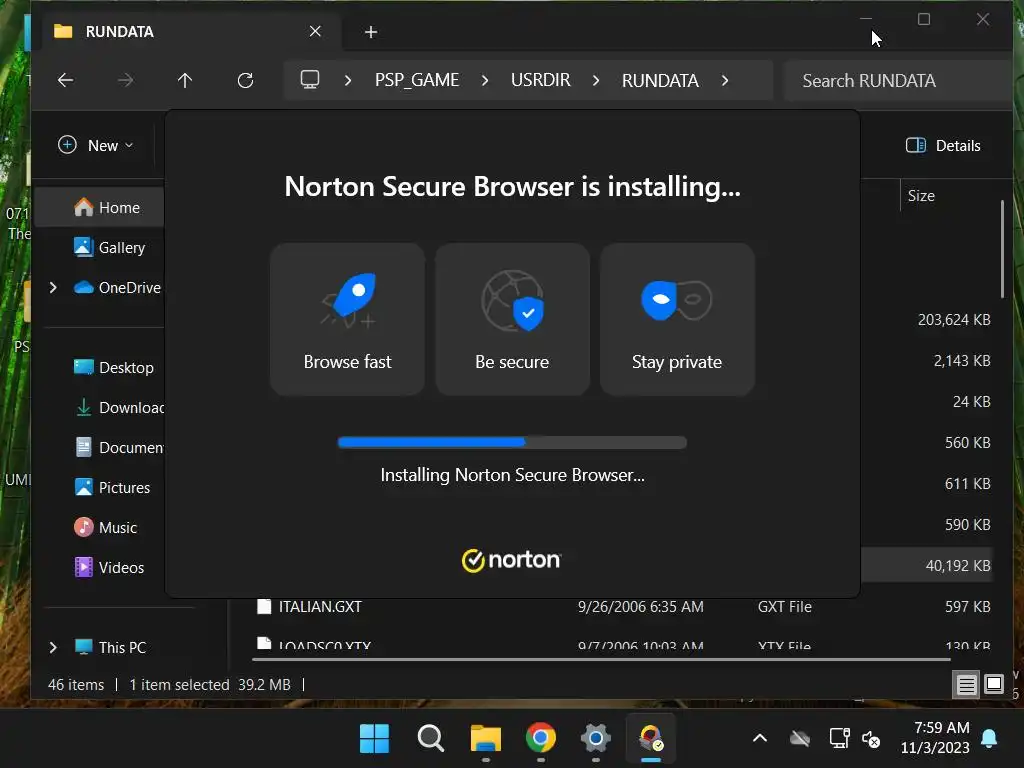Click the Stay private mask card
This screenshot has height=768, width=1024.
[677, 319]
